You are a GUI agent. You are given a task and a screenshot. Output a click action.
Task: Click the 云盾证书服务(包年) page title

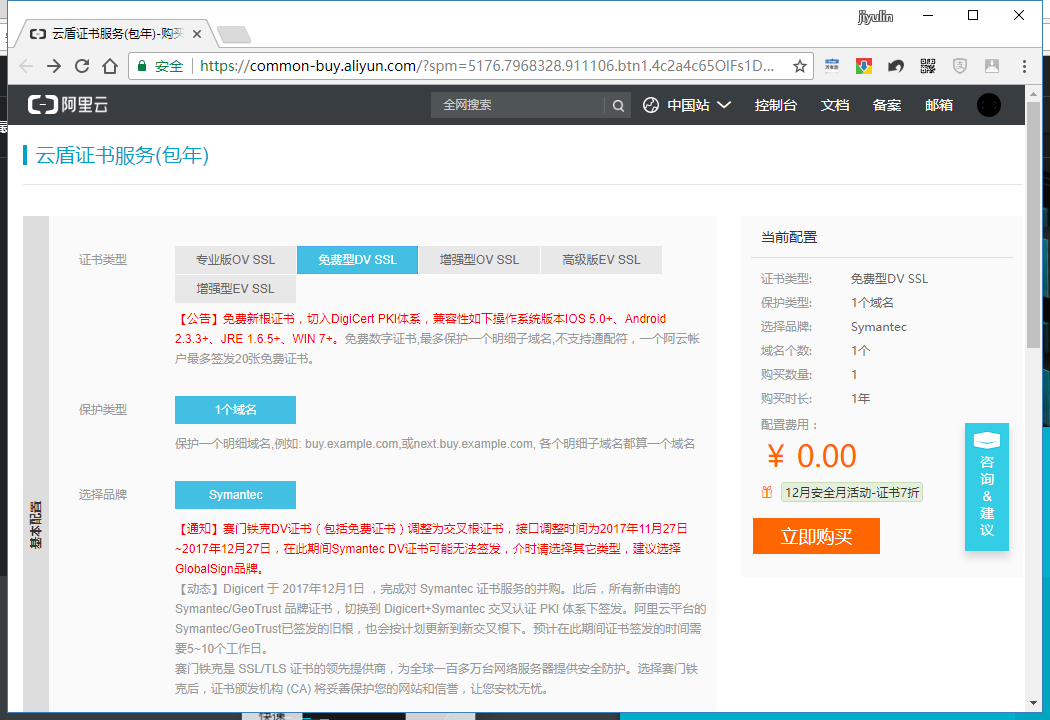click(122, 155)
